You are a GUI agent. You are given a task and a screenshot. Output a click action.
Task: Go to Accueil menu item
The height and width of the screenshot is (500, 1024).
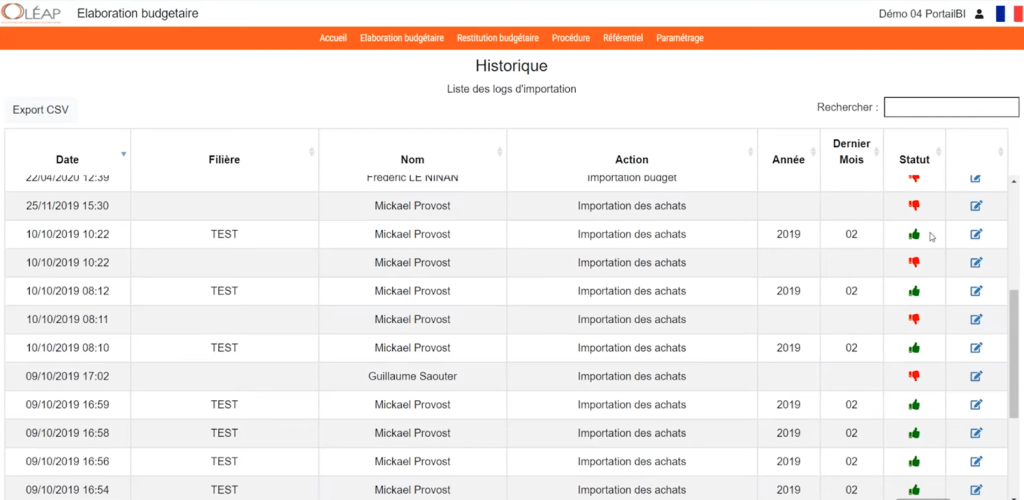[x=333, y=38]
